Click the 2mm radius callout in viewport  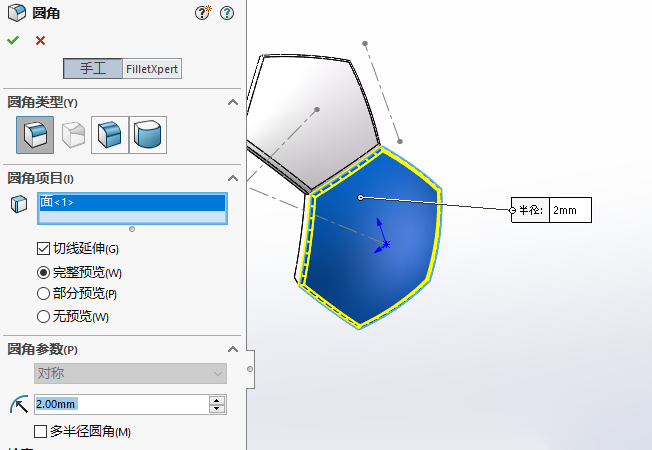coord(570,210)
